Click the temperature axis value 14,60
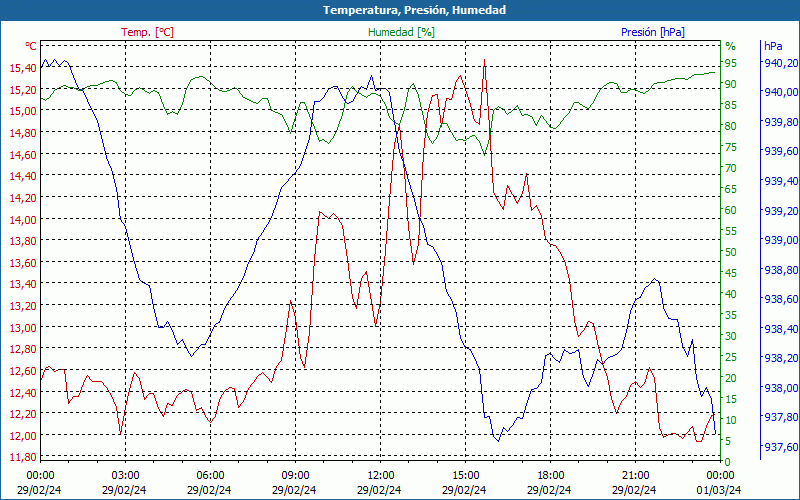The height and width of the screenshot is (500, 800). 23,155
